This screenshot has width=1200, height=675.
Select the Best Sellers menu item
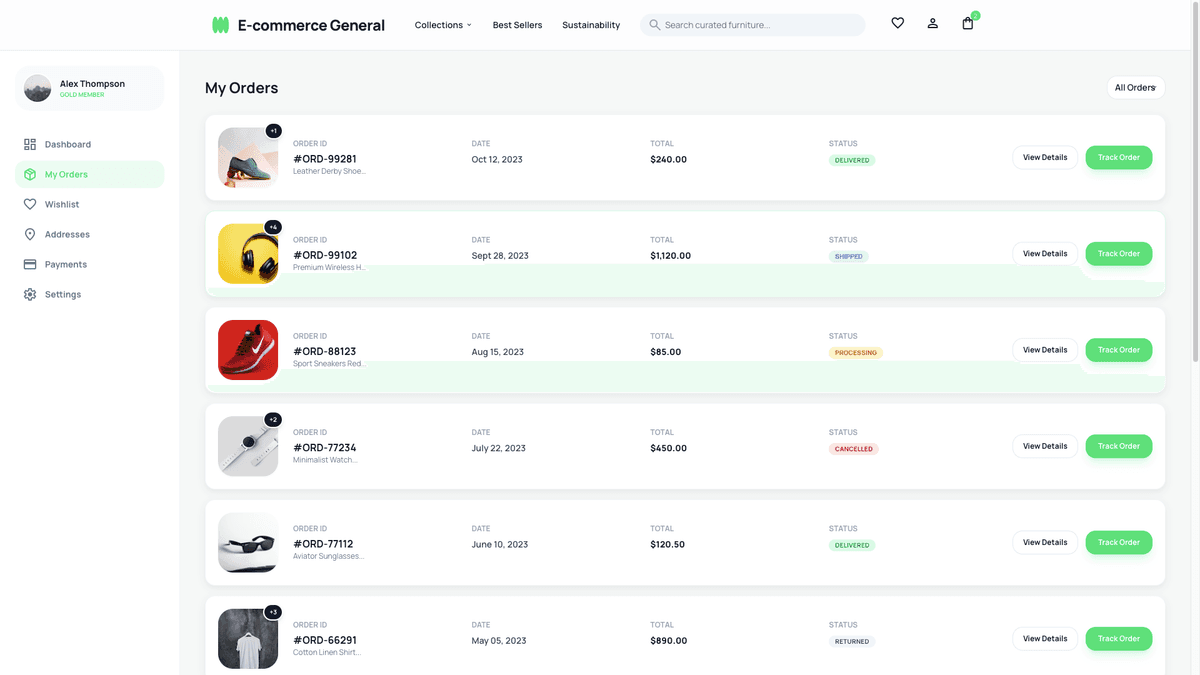tap(517, 24)
